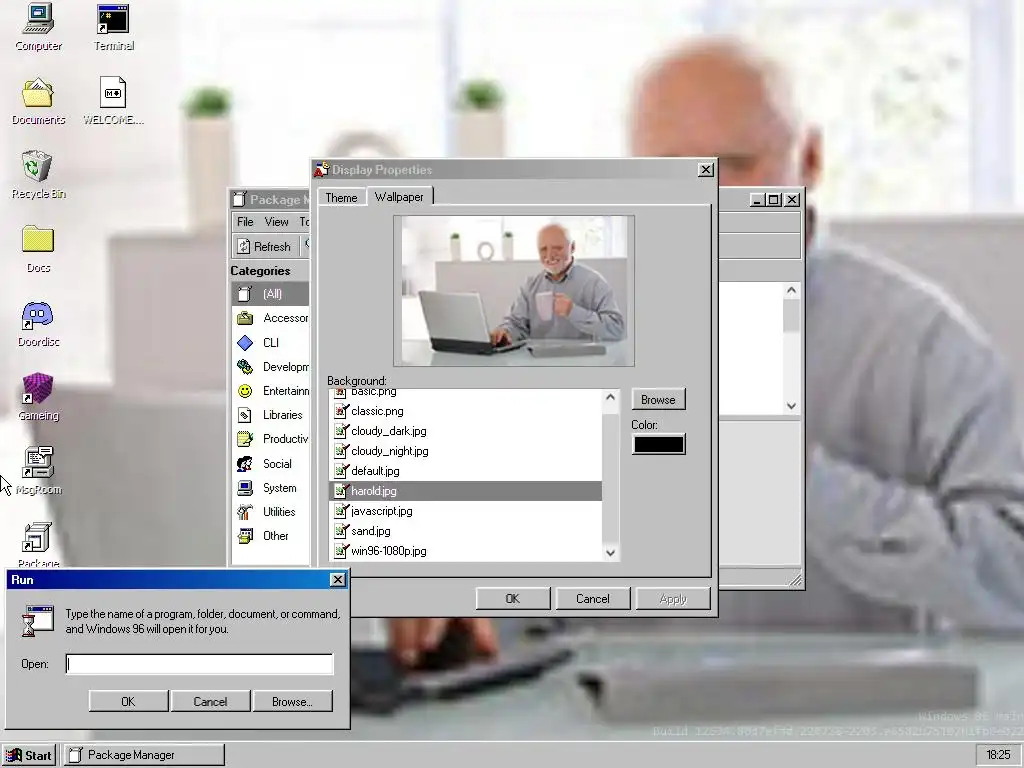Image resolution: width=1024 pixels, height=768 pixels.
Task: Choose the Utilities category icon
Action: [x=245, y=512]
